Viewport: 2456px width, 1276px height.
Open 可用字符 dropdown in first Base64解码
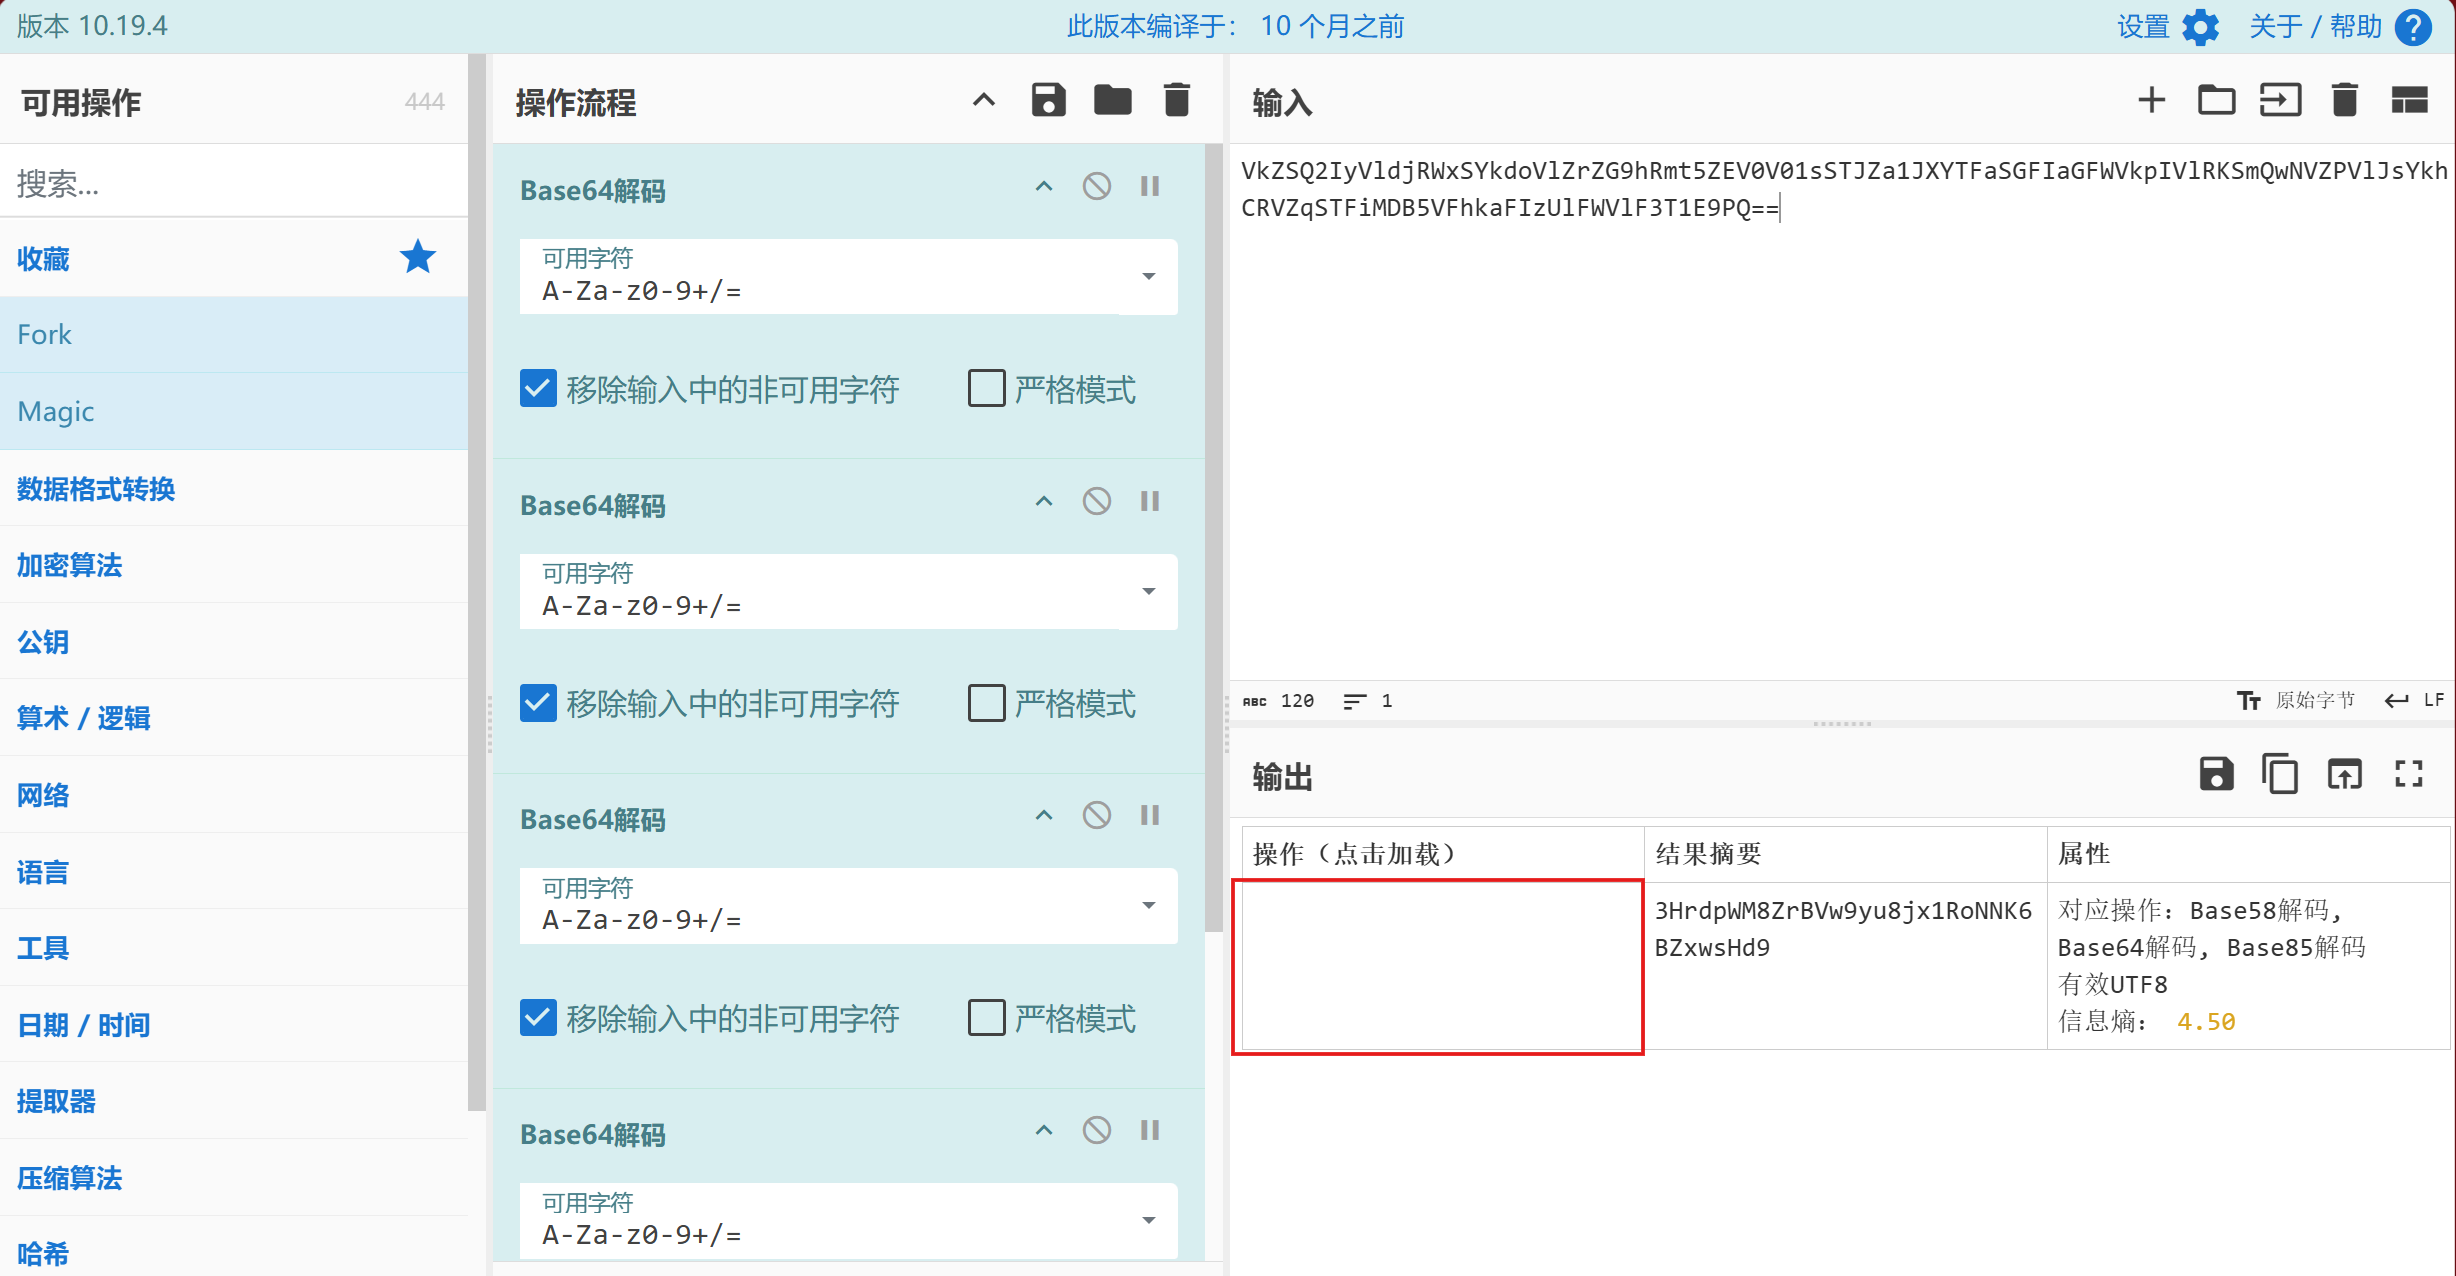click(x=1148, y=277)
